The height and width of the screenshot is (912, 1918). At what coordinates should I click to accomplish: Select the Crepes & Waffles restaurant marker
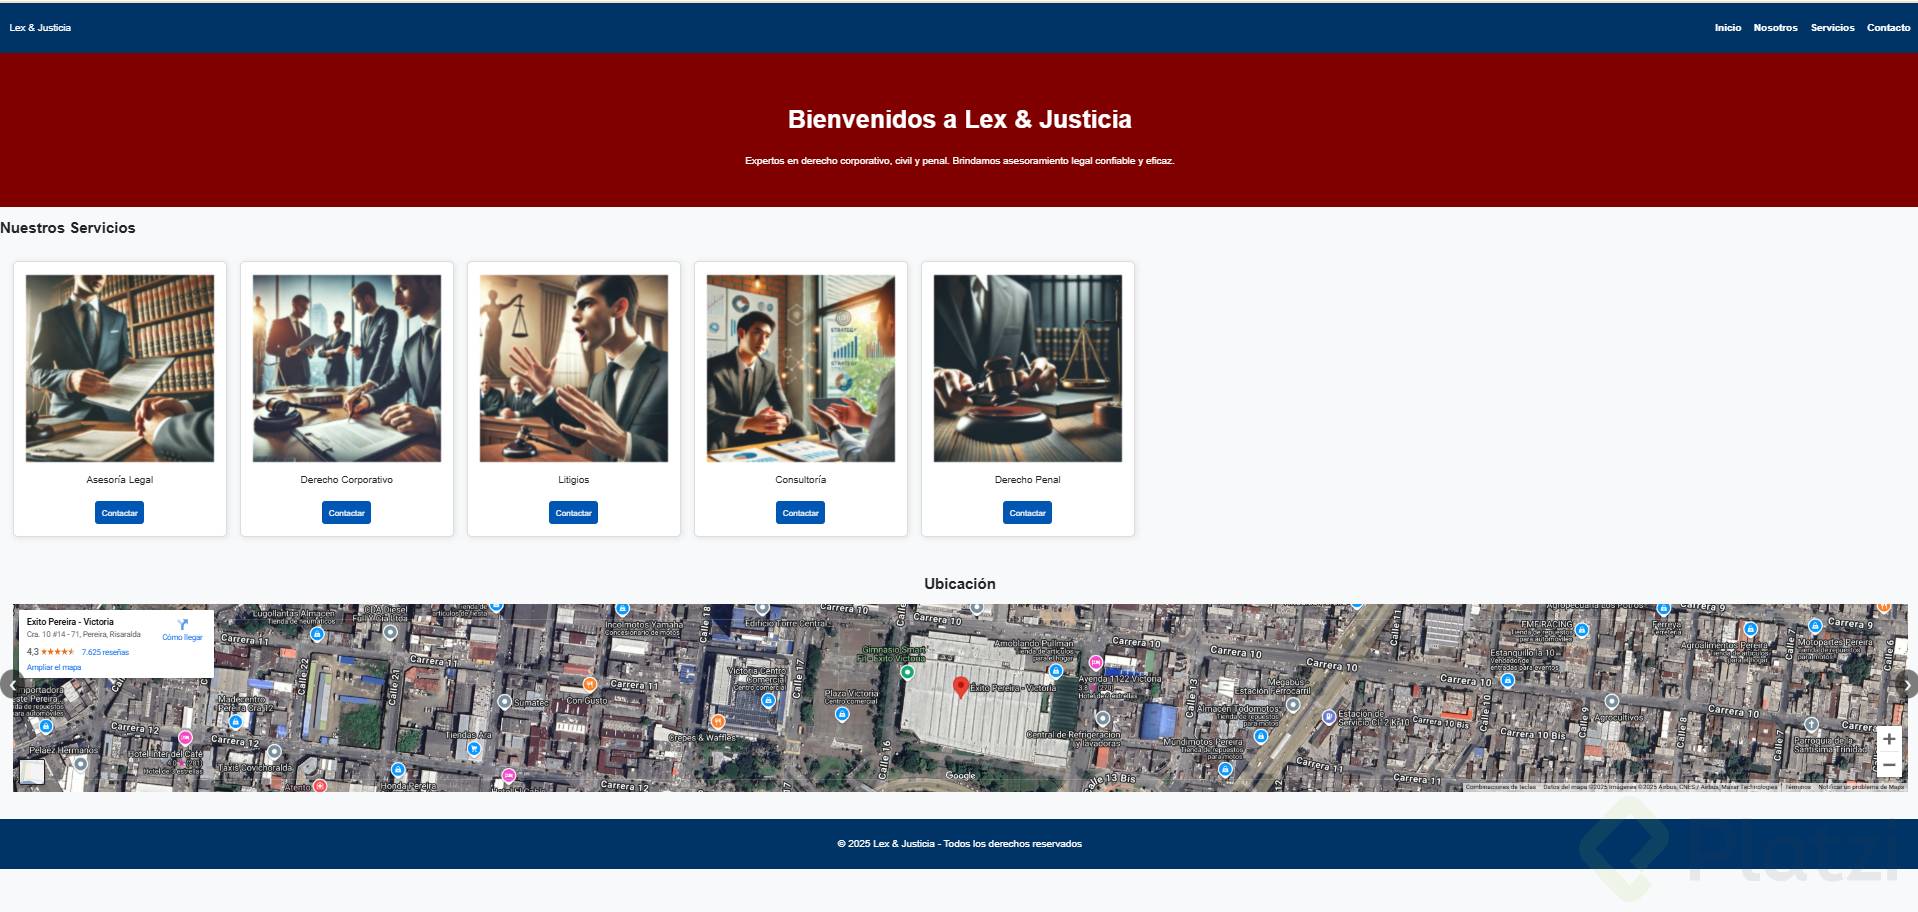pos(717,721)
